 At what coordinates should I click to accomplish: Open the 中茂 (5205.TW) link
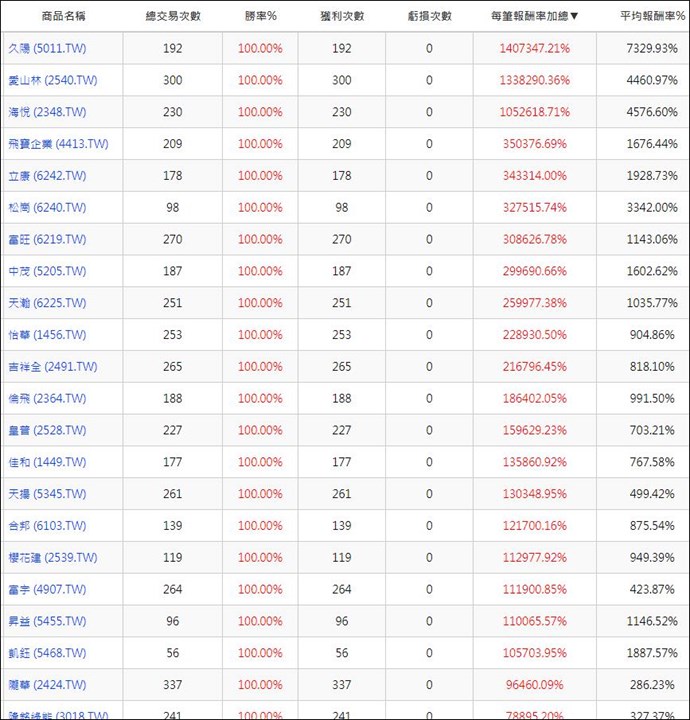[46, 271]
